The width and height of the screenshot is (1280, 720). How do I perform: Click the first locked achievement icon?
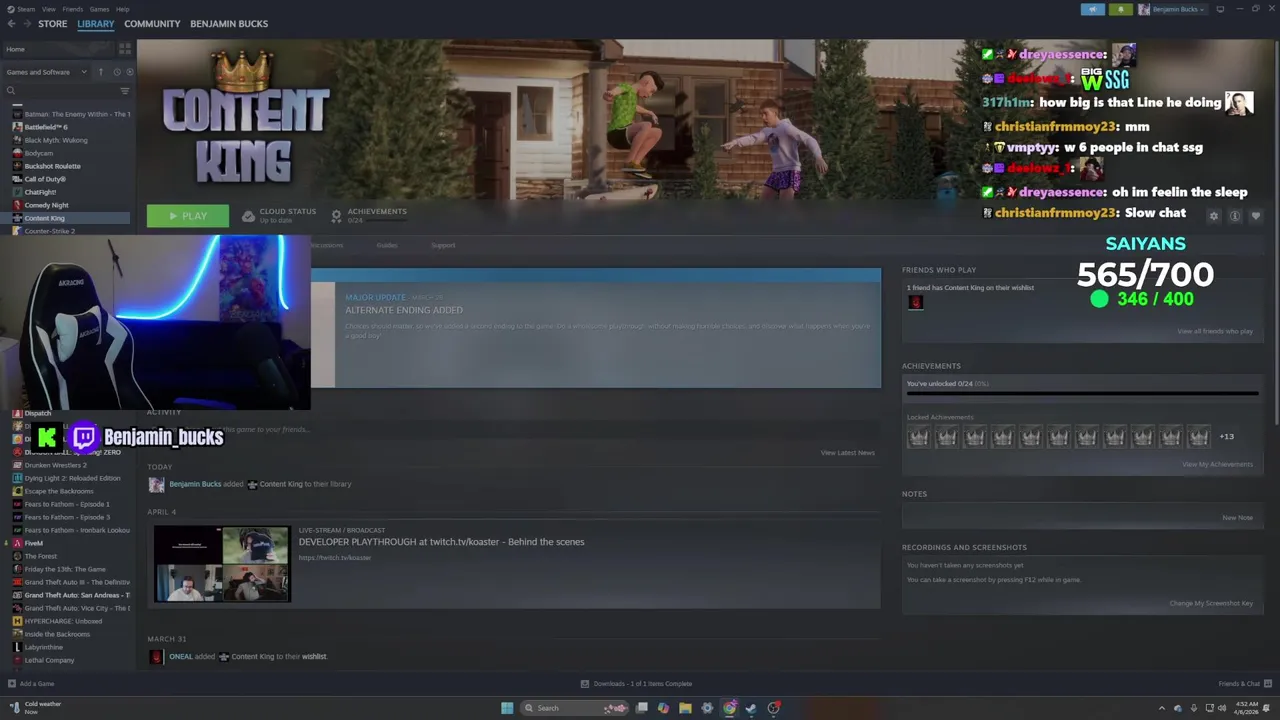click(x=919, y=437)
